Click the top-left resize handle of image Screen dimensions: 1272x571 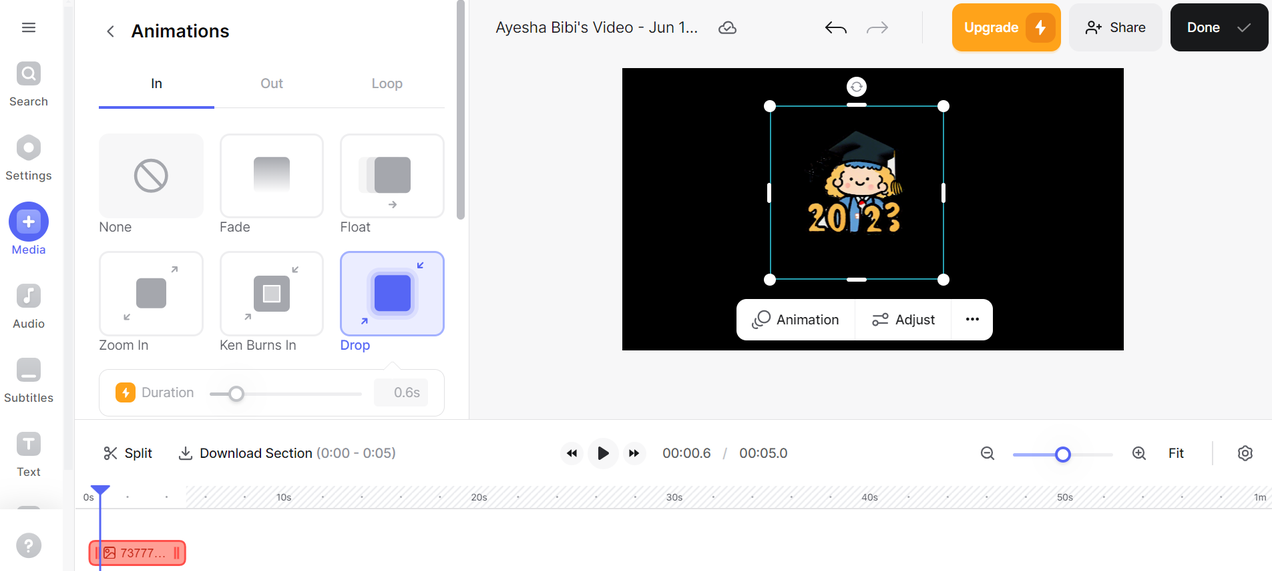(x=770, y=106)
